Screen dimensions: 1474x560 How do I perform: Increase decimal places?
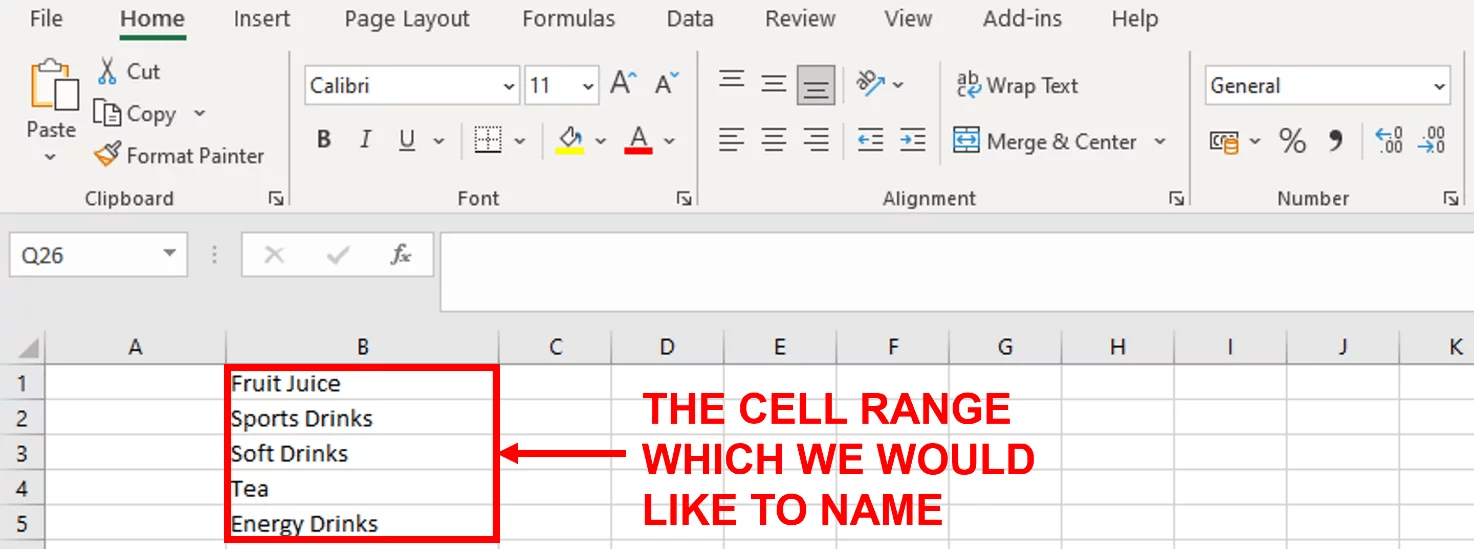click(1389, 140)
